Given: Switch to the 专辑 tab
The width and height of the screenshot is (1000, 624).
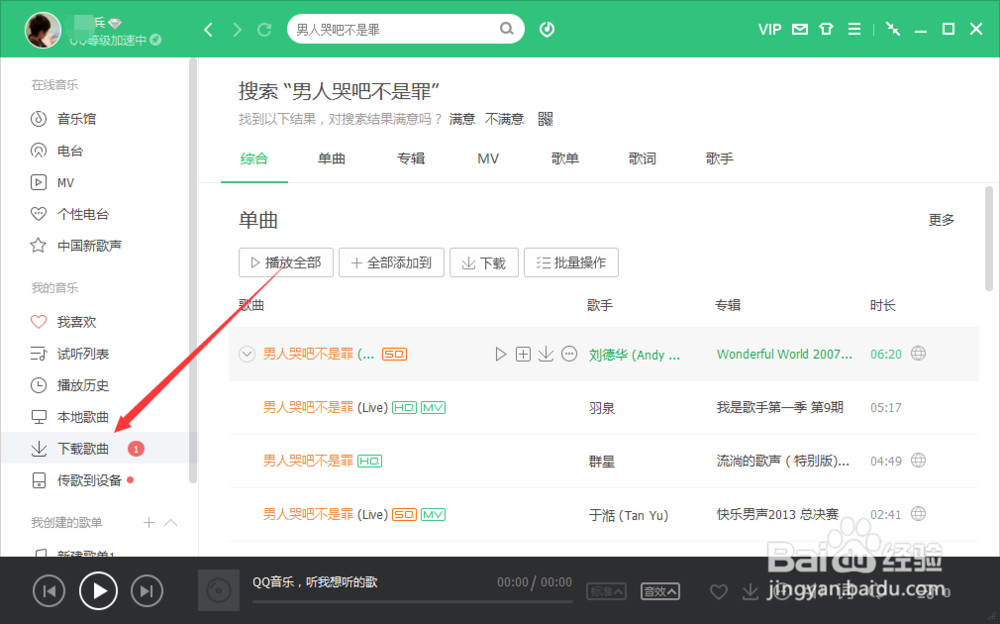Looking at the screenshot, I should [x=411, y=159].
